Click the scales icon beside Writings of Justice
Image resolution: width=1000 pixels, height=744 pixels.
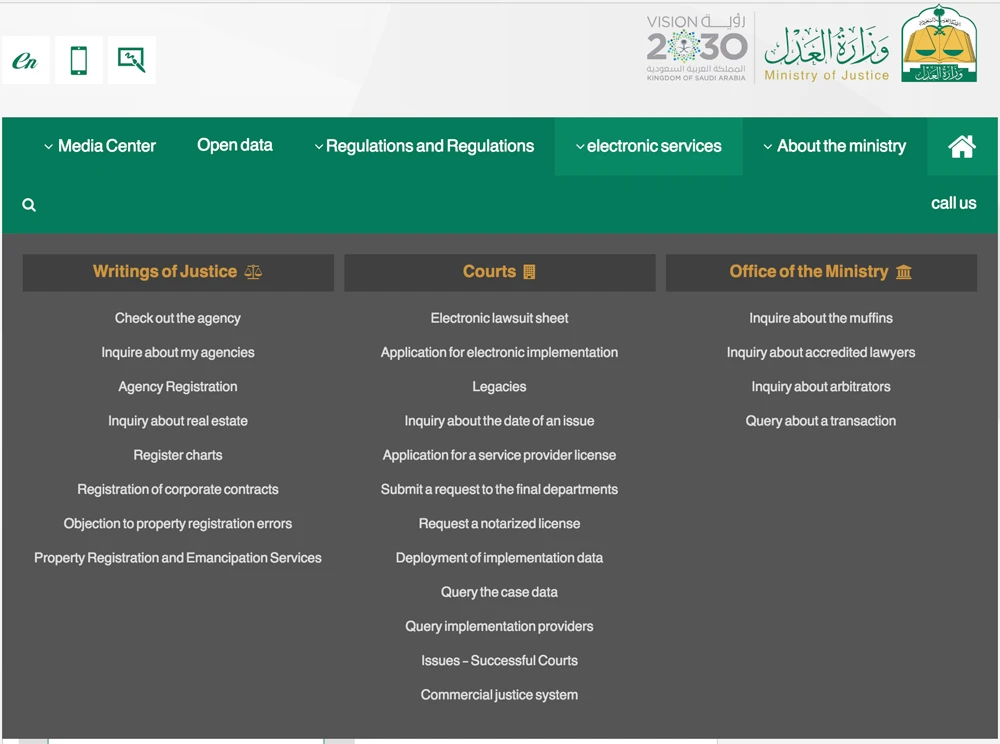click(x=253, y=272)
